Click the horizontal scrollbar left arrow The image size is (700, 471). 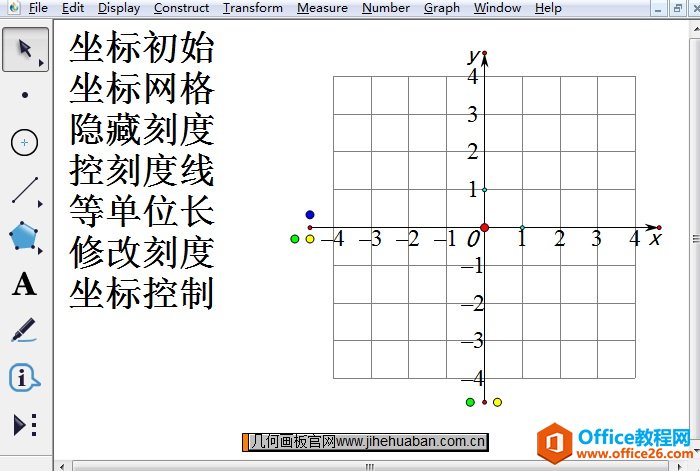(x=62, y=467)
